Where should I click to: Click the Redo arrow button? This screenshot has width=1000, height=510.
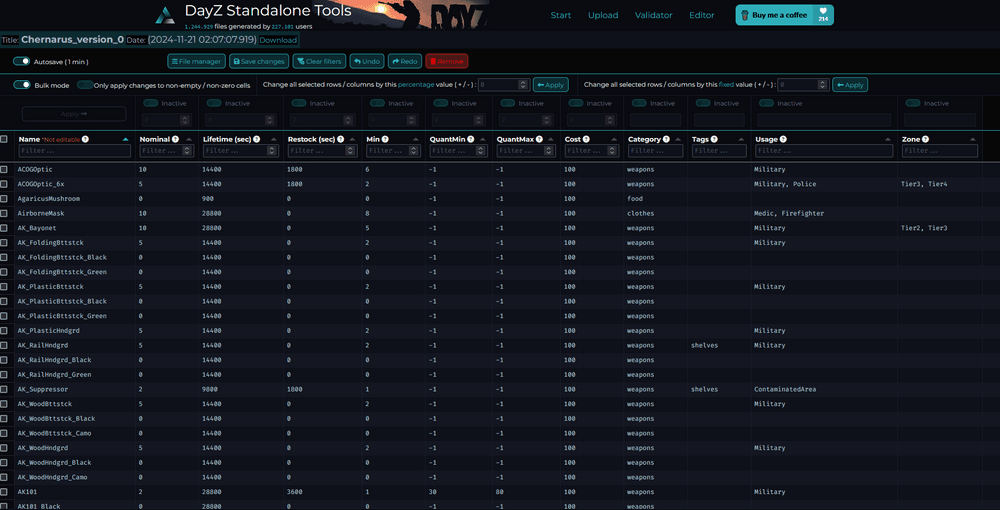pyautogui.click(x=404, y=61)
